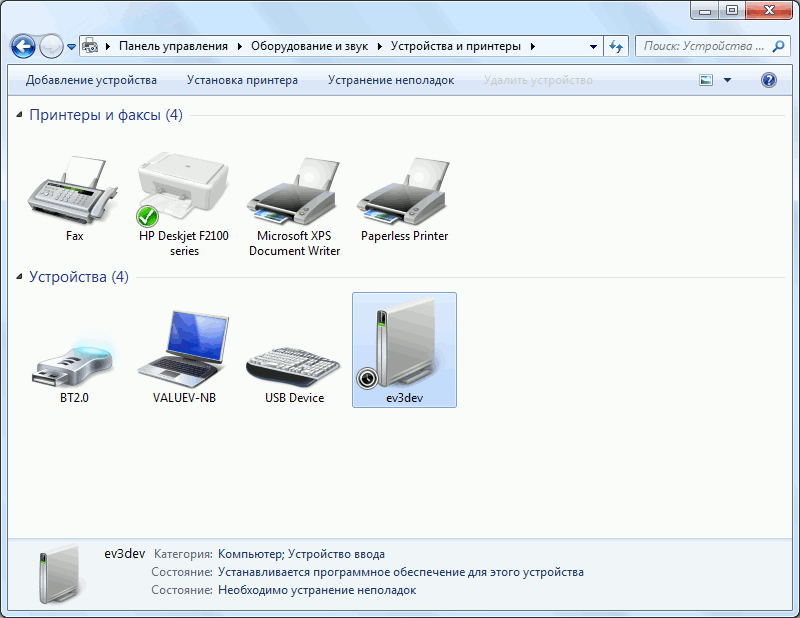
Task: Maximize the Devices and Printers window
Action: click(732, 10)
